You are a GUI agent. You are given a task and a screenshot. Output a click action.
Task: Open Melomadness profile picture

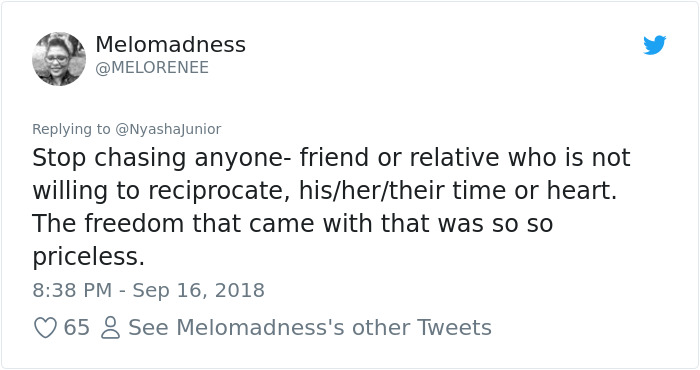click(58, 58)
